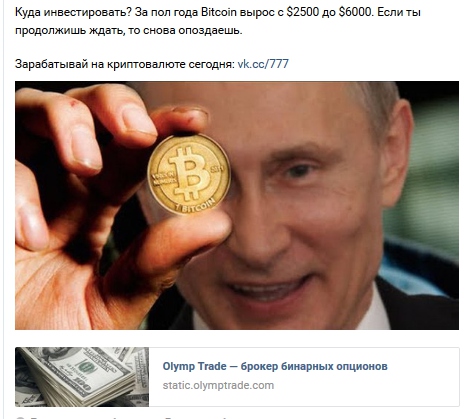Viewport: 471px width, 419px height.
Task: Open the large post photo
Action: pyautogui.click(x=237, y=205)
